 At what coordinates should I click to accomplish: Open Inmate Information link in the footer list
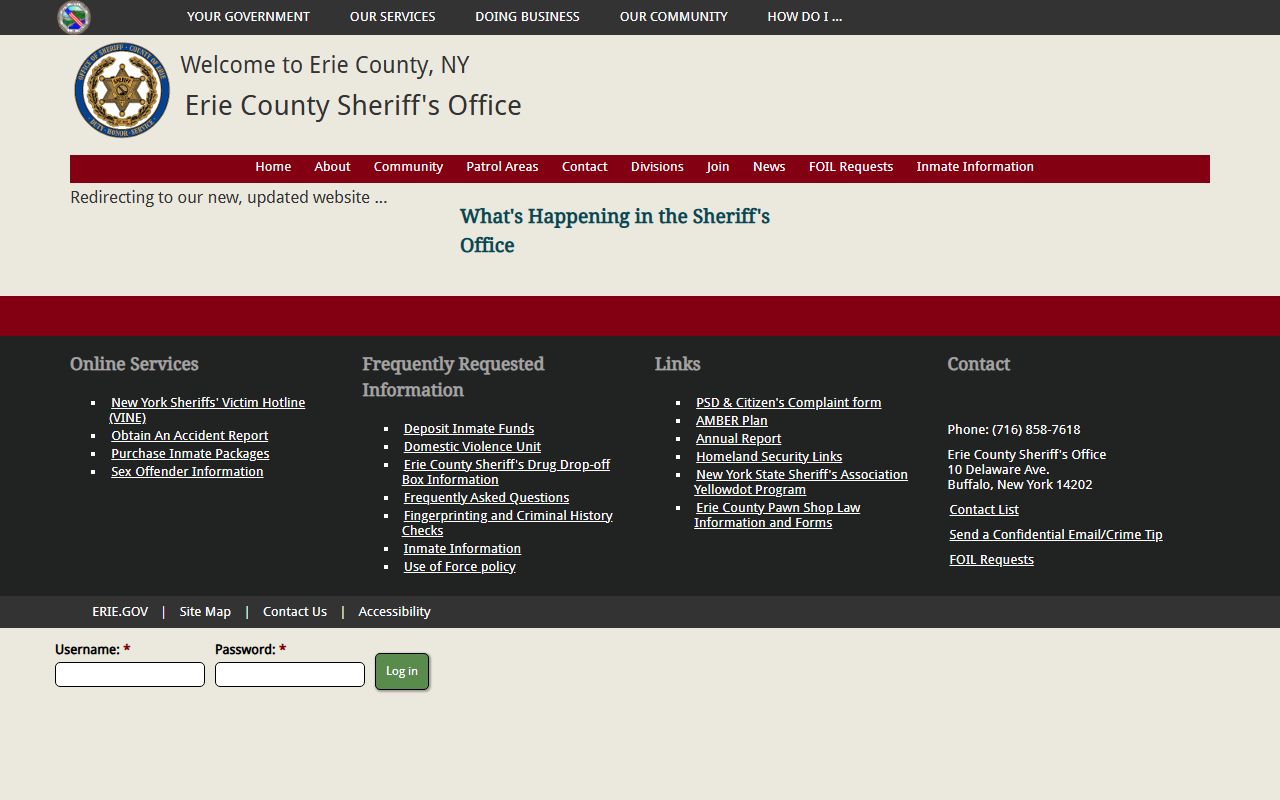pos(462,549)
